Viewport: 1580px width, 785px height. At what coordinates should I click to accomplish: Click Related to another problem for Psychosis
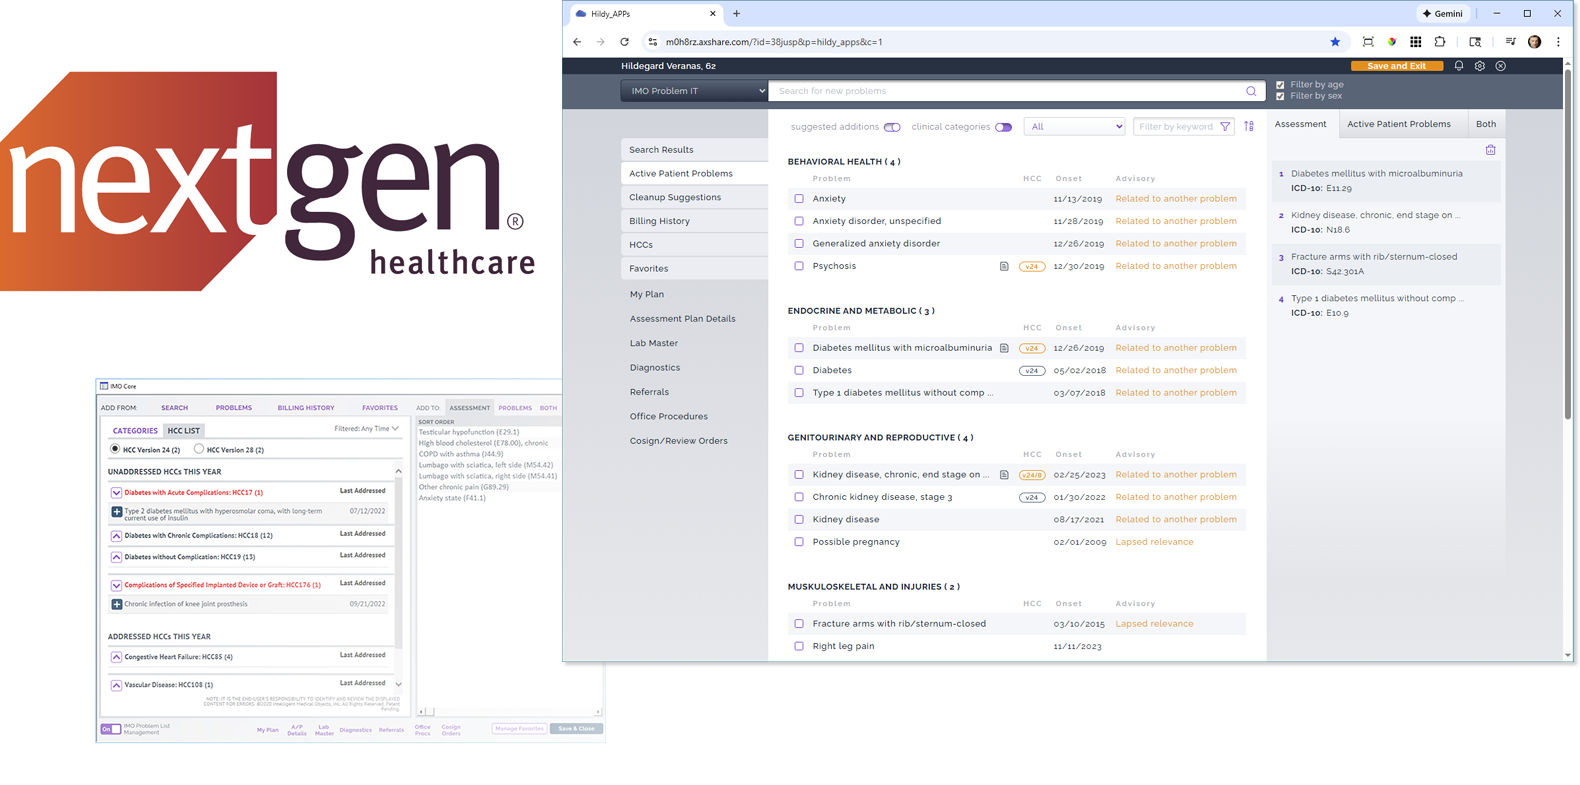pos(1176,267)
